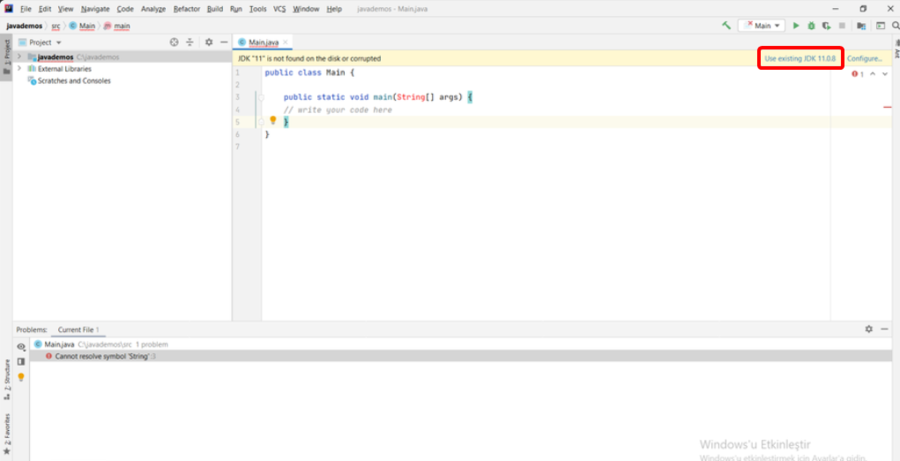Open the Build menu
Screen dimensions: 900x461
(215, 9)
